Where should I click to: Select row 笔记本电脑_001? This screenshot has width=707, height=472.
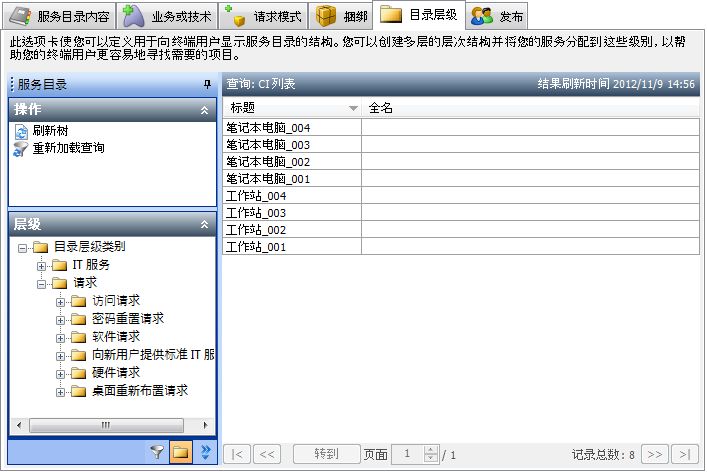461,179
